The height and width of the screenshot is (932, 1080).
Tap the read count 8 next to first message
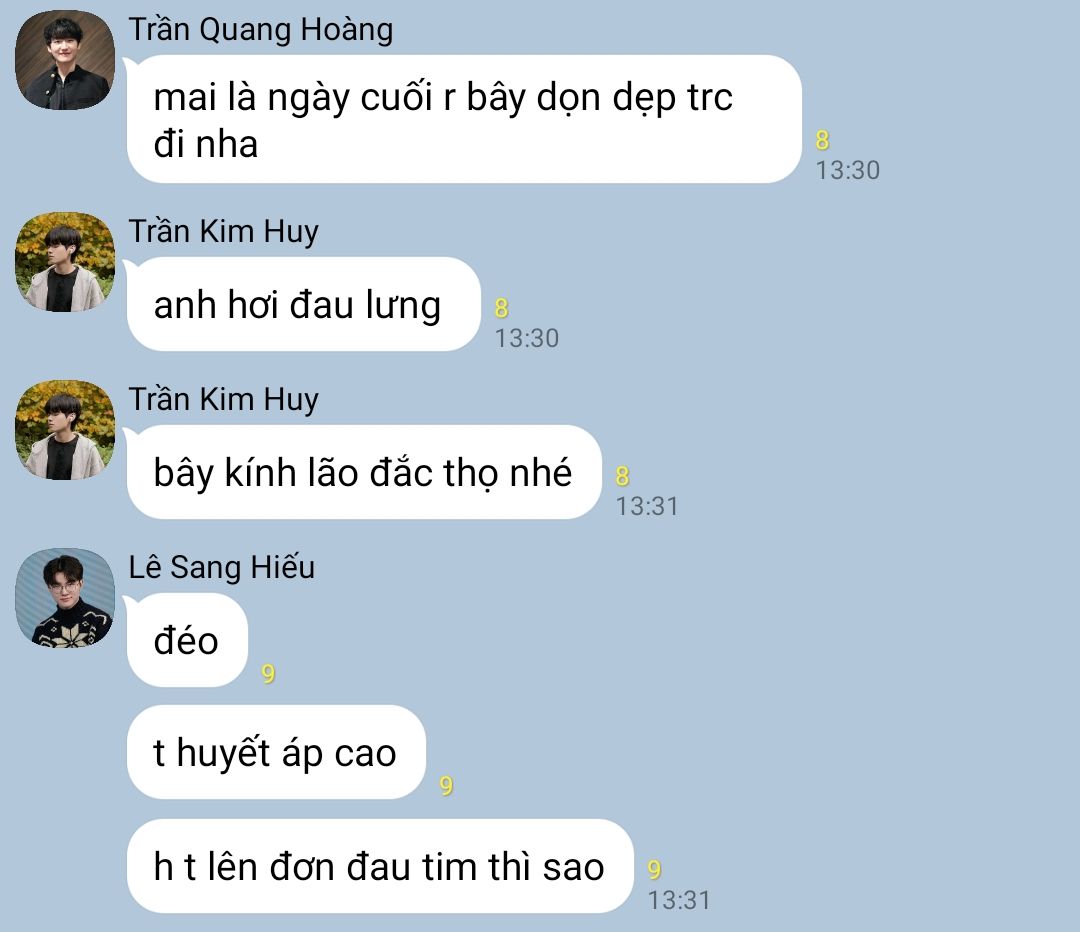pyautogui.click(x=822, y=140)
